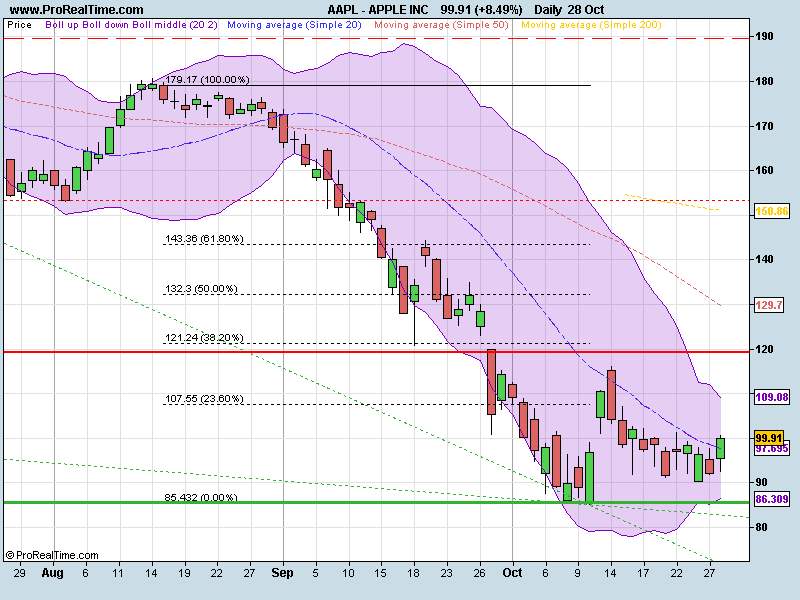
Task: Select the Boll up Boll down legend
Action: point(132,25)
